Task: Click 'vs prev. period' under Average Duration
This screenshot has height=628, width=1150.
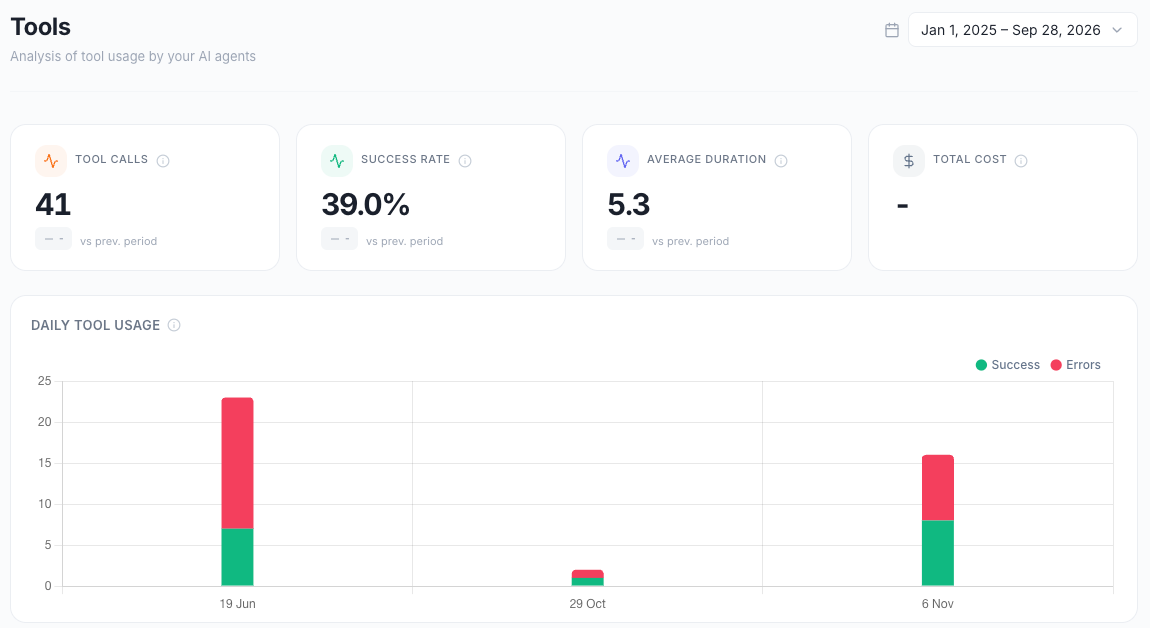Action: point(691,241)
